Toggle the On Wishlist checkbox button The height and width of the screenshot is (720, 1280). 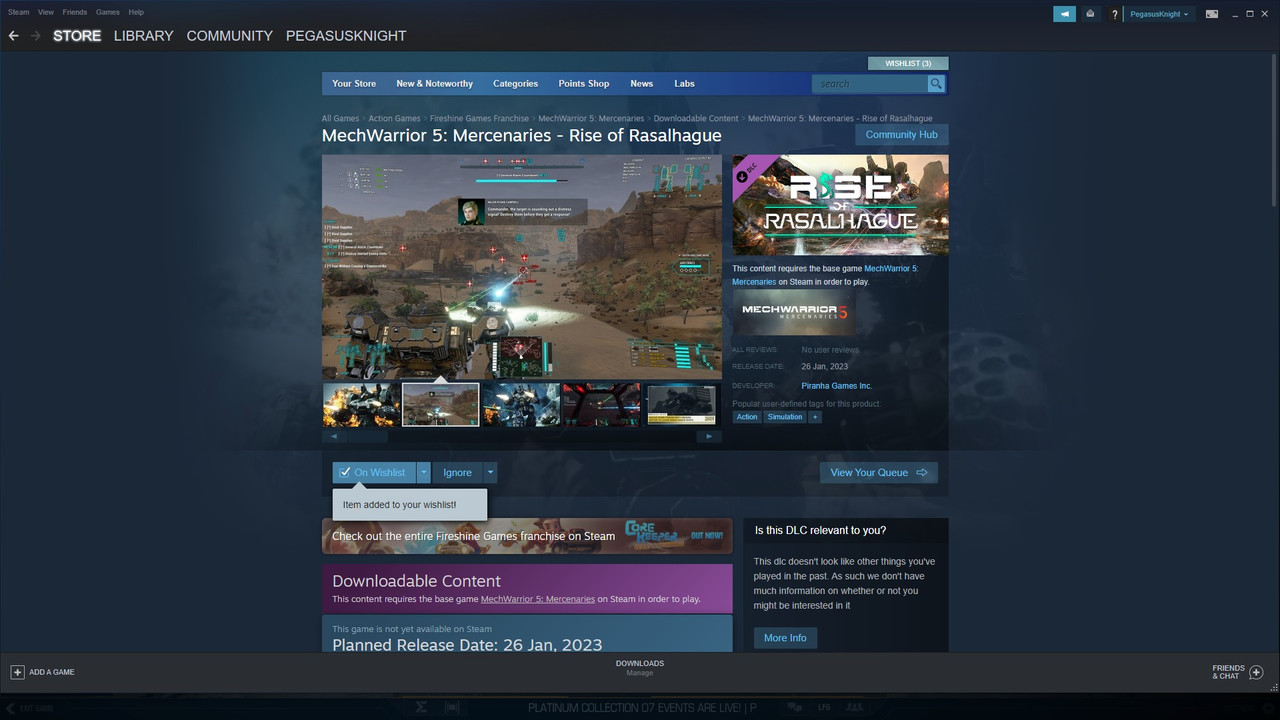pos(374,472)
